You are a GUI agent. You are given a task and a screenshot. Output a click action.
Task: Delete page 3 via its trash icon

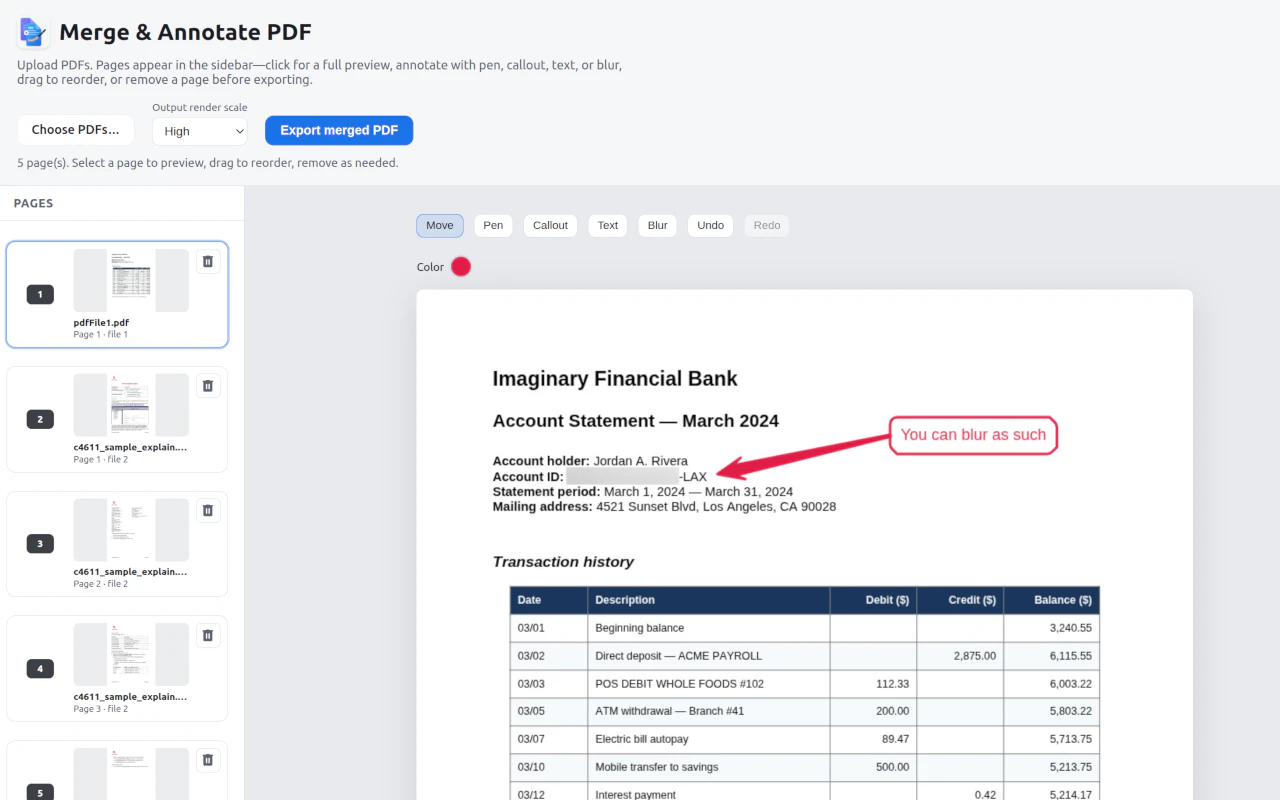coord(208,510)
